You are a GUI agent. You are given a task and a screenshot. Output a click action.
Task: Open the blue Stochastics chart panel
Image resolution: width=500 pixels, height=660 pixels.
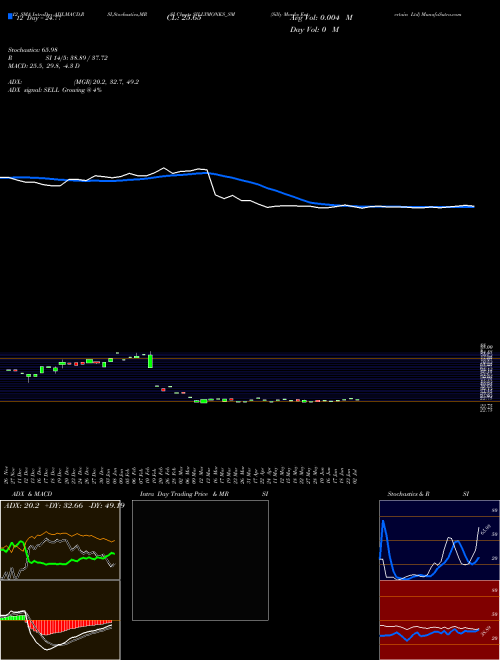click(x=439, y=540)
